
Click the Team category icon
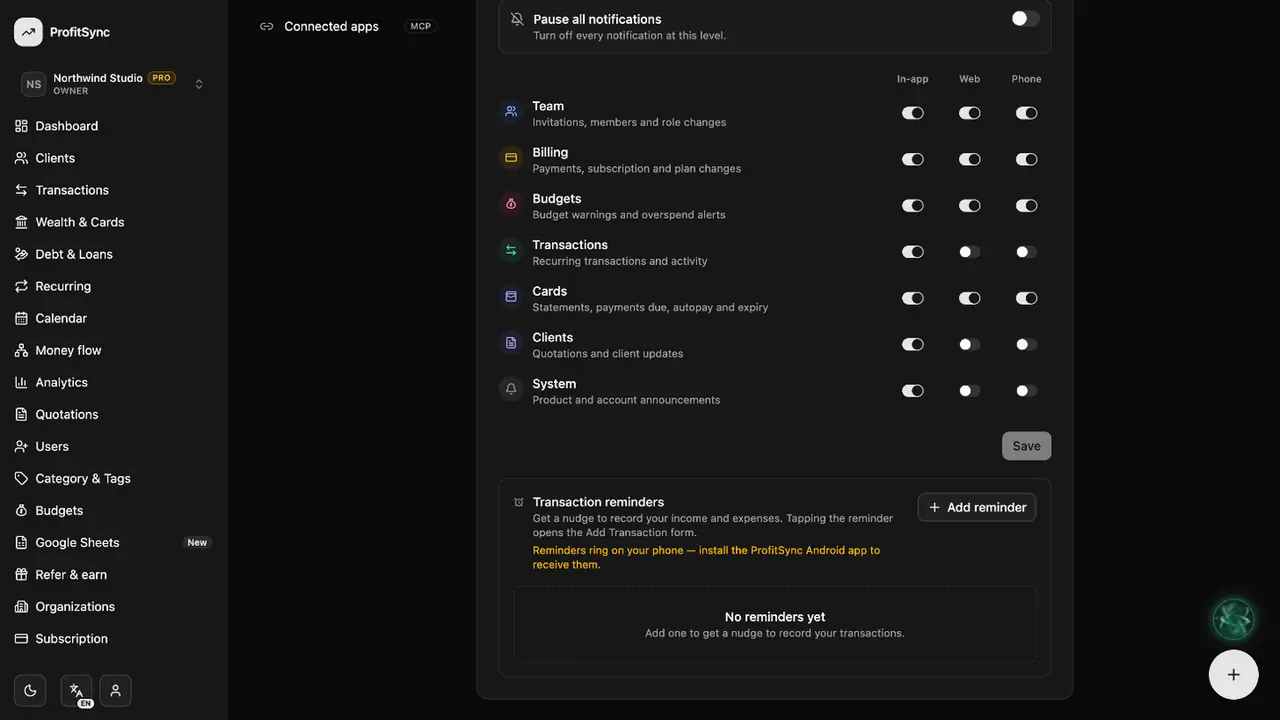(511, 112)
